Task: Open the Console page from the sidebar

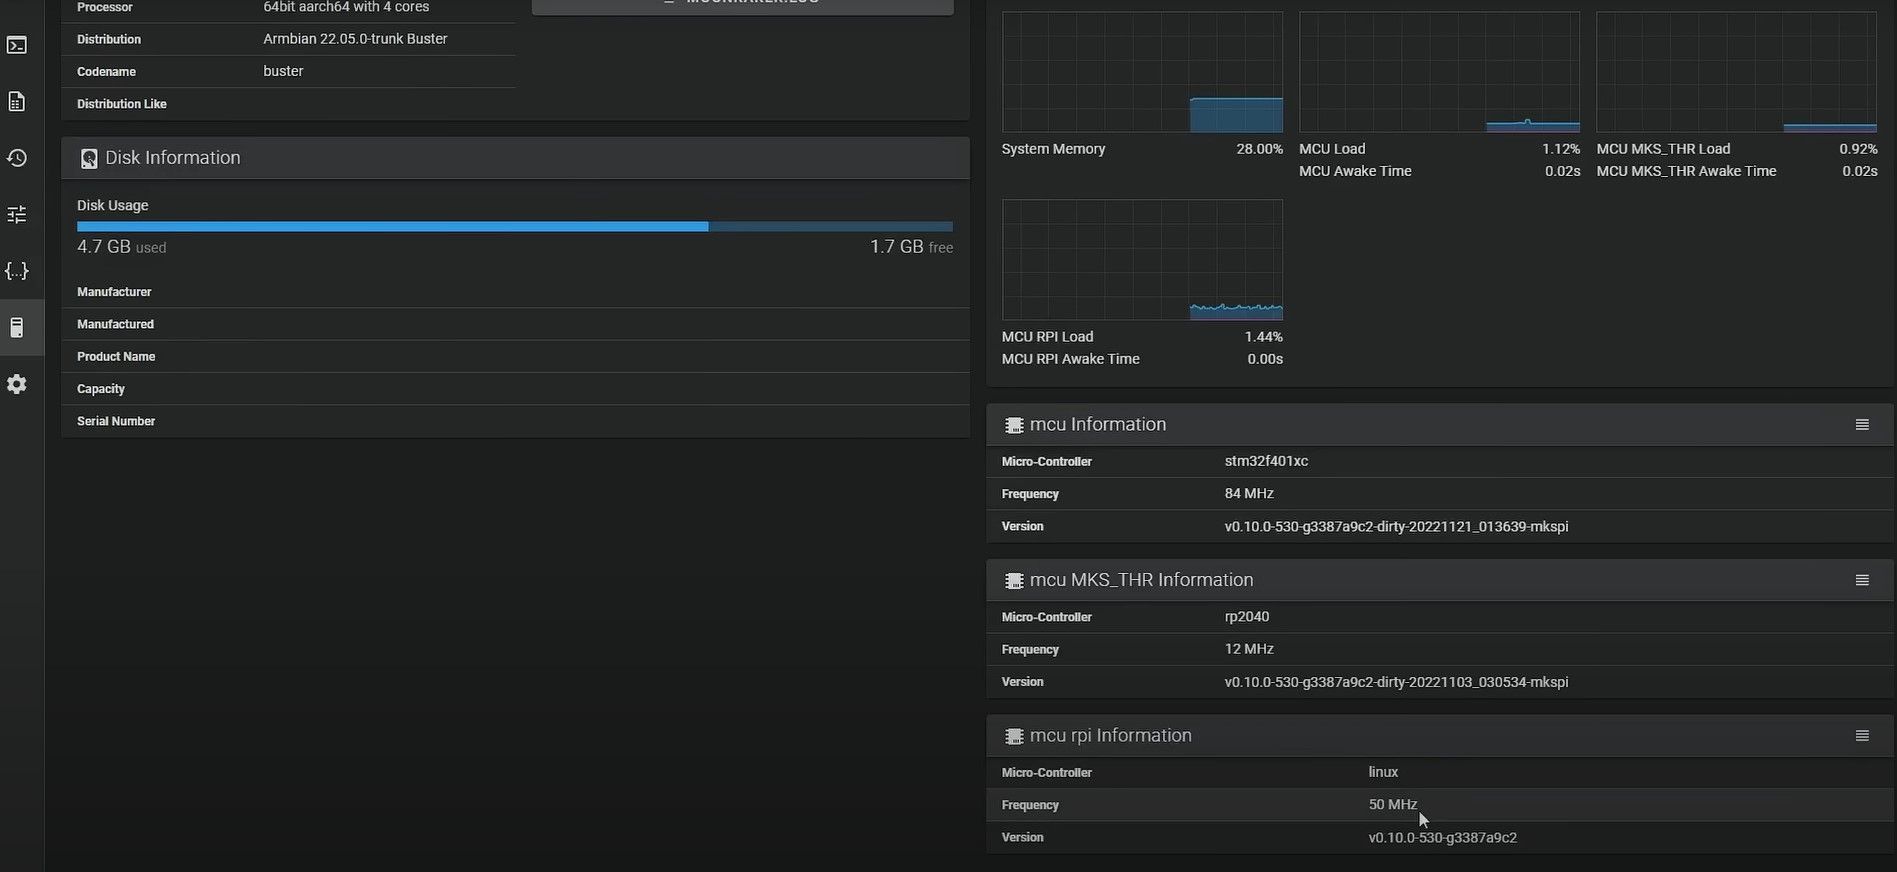Action: point(17,45)
